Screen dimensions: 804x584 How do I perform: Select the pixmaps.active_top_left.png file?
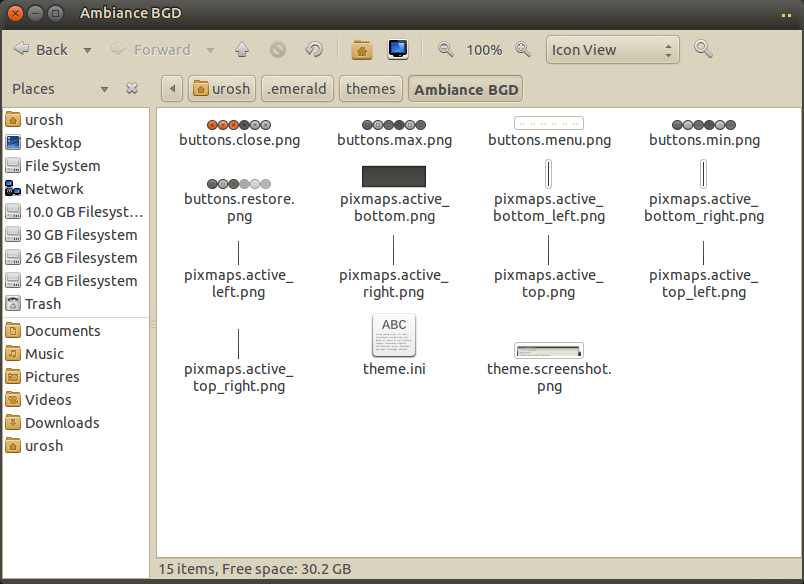point(704,271)
